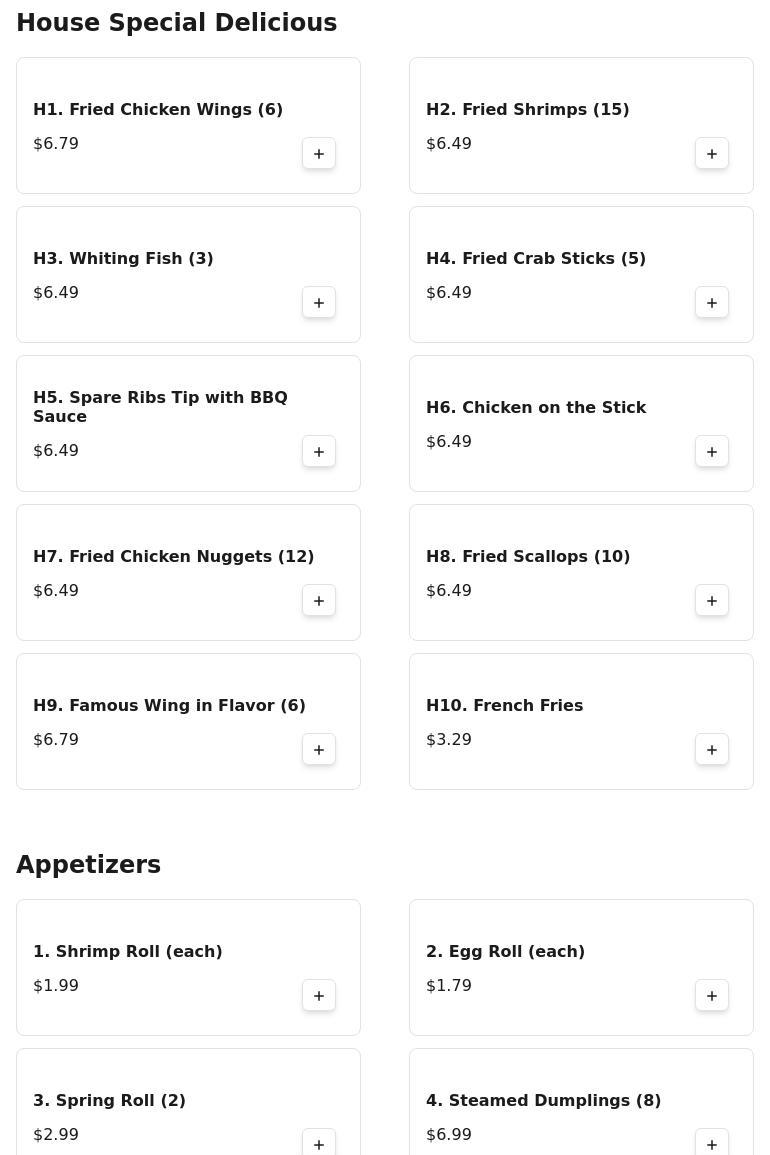Viewport: 770px width, 1155px height.
Task: Click plus for H6 Chicken on the Stick
Action: click(x=712, y=451)
